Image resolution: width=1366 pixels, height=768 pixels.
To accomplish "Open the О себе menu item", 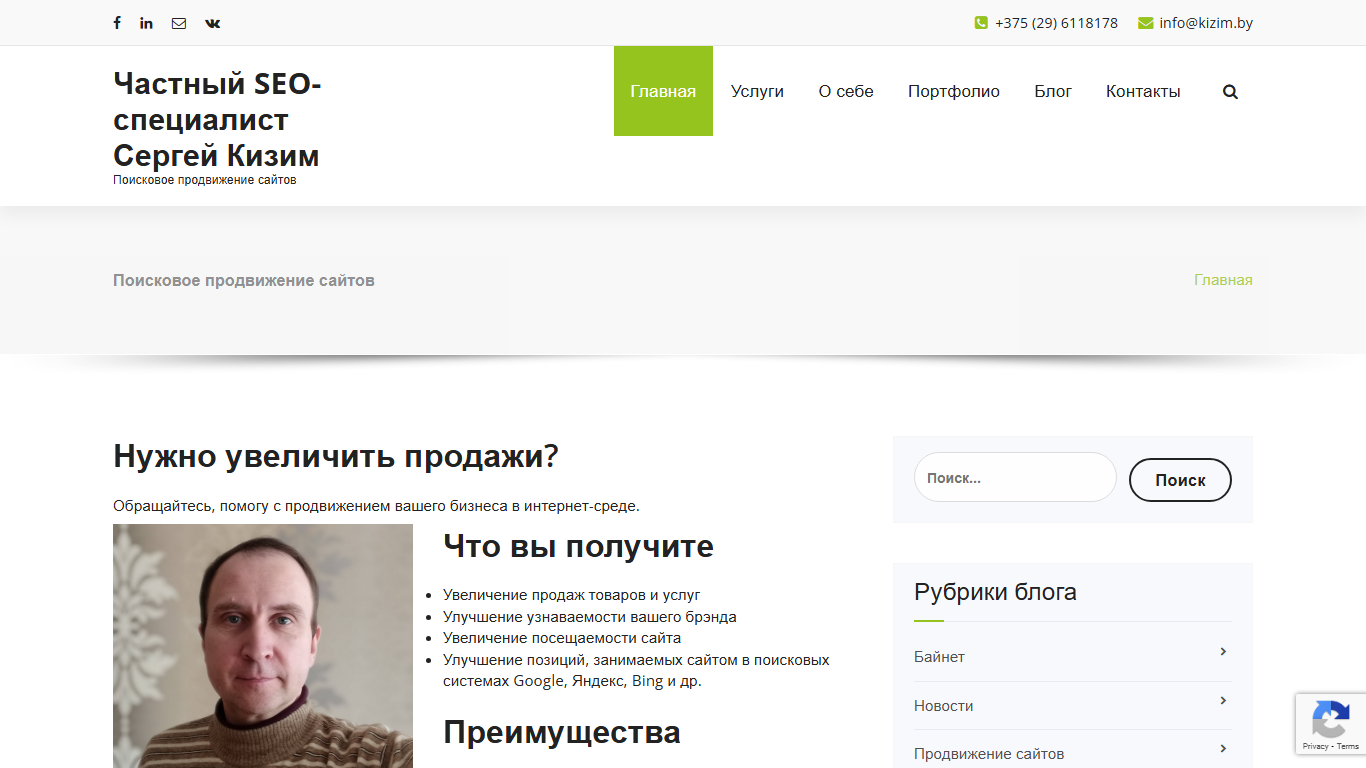I will [x=846, y=91].
